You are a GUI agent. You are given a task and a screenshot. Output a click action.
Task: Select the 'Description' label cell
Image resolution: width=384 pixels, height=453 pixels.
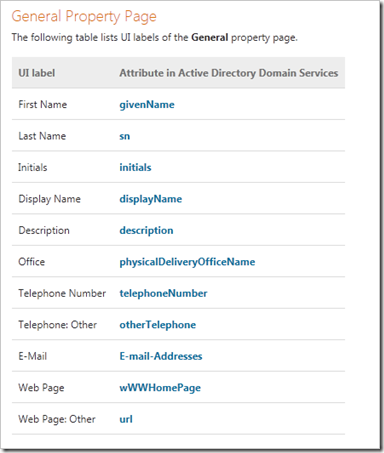44,230
